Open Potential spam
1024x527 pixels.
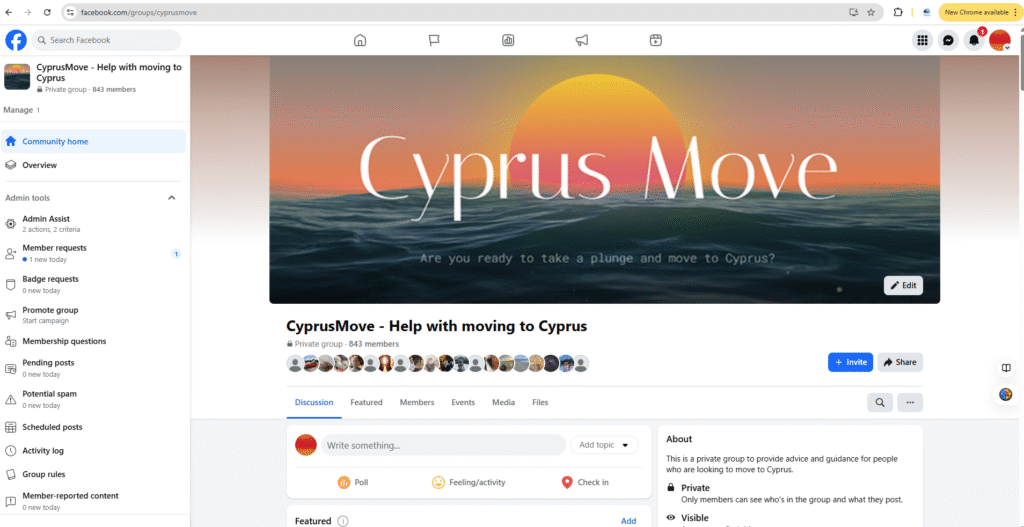pos(93,399)
